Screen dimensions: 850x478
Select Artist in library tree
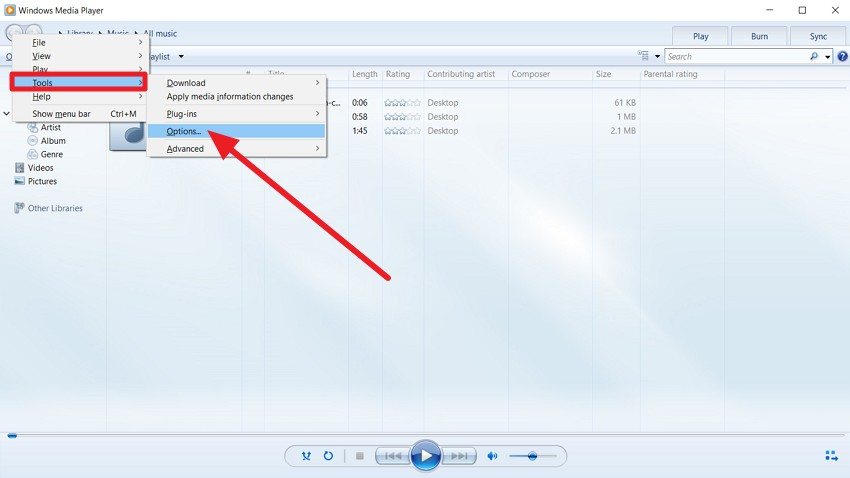click(50, 127)
